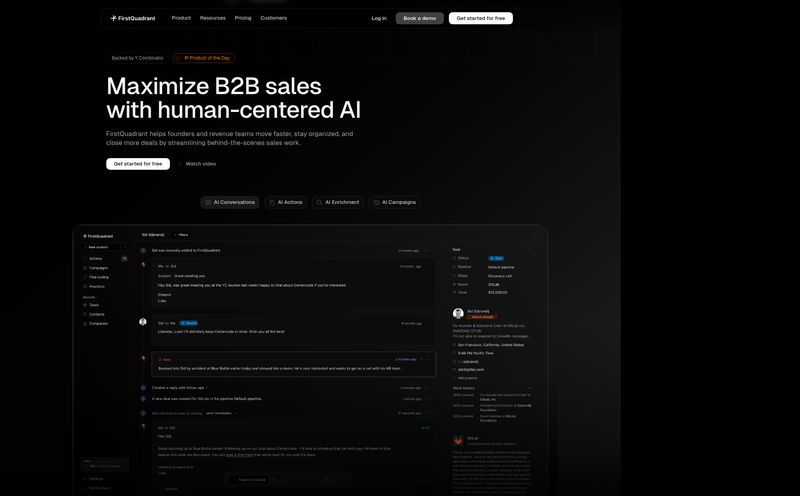Open the Product menu

click(181, 18)
